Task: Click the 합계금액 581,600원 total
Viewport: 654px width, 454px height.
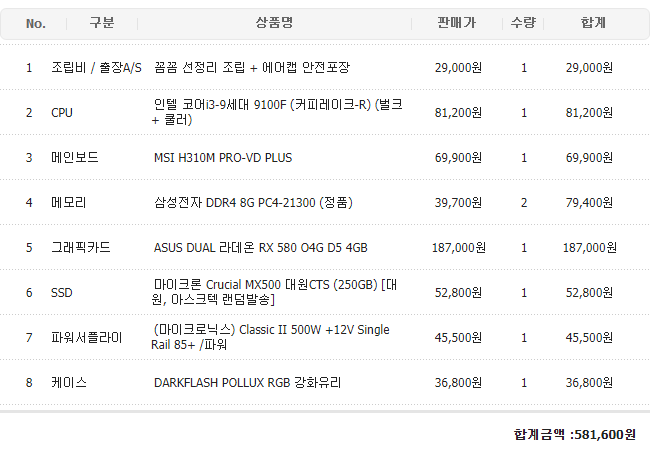Action: click(x=574, y=434)
